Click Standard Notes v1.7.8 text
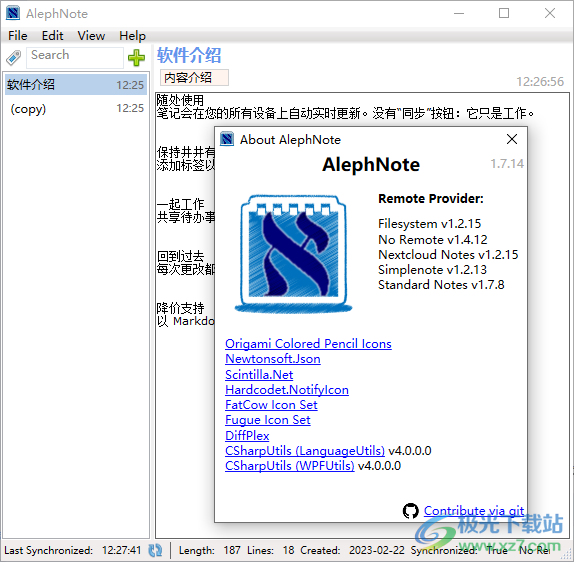 (x=441, y=284)
